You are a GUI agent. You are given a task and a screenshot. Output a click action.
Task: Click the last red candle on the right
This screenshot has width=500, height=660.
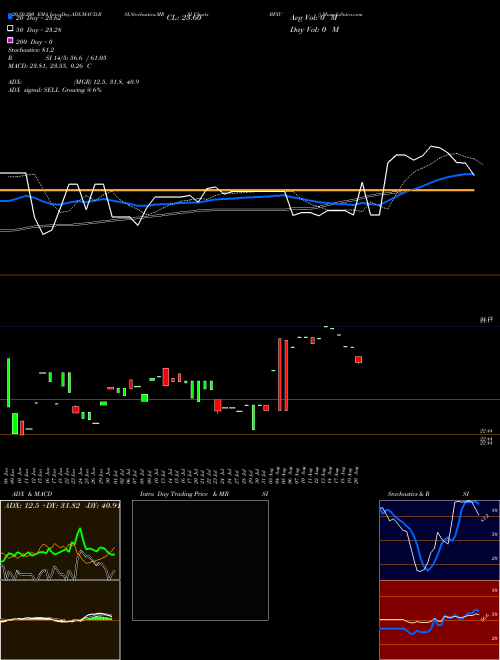coord(358,359)
